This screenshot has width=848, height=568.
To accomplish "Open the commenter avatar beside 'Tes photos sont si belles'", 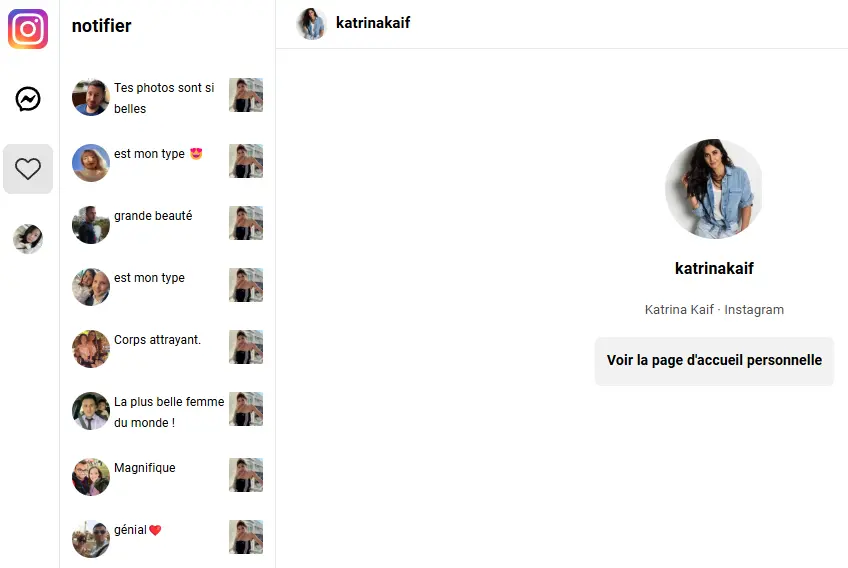I will click(x=91, y=97).
